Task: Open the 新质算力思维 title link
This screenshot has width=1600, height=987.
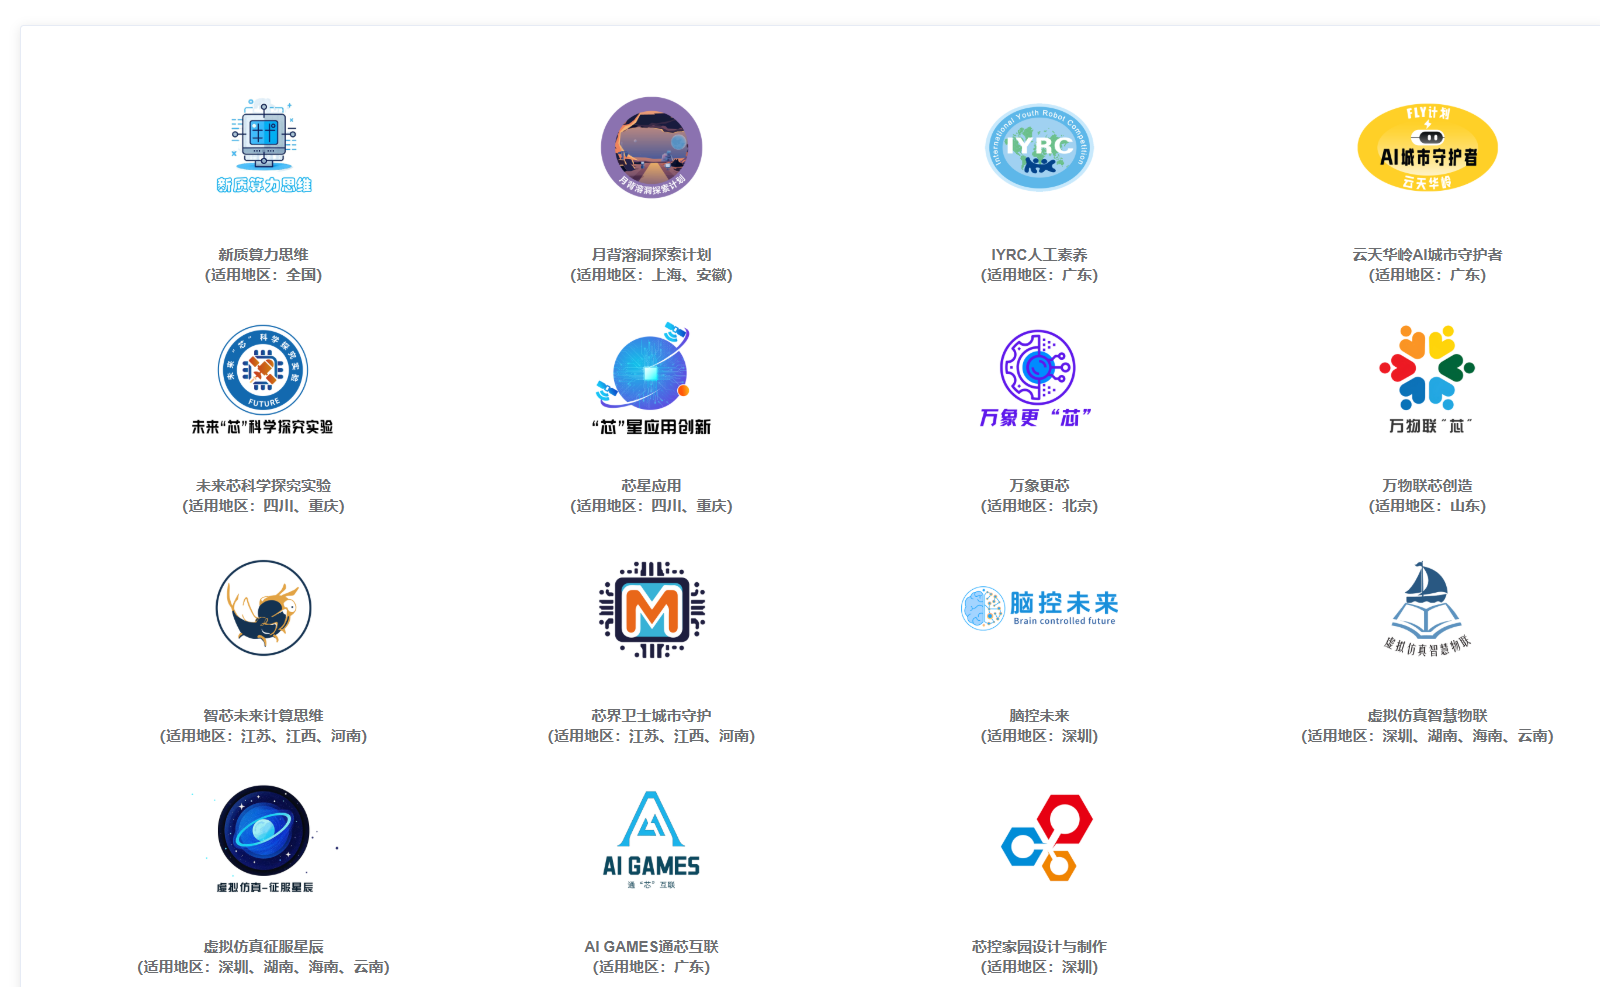Action: click(263, 255)
